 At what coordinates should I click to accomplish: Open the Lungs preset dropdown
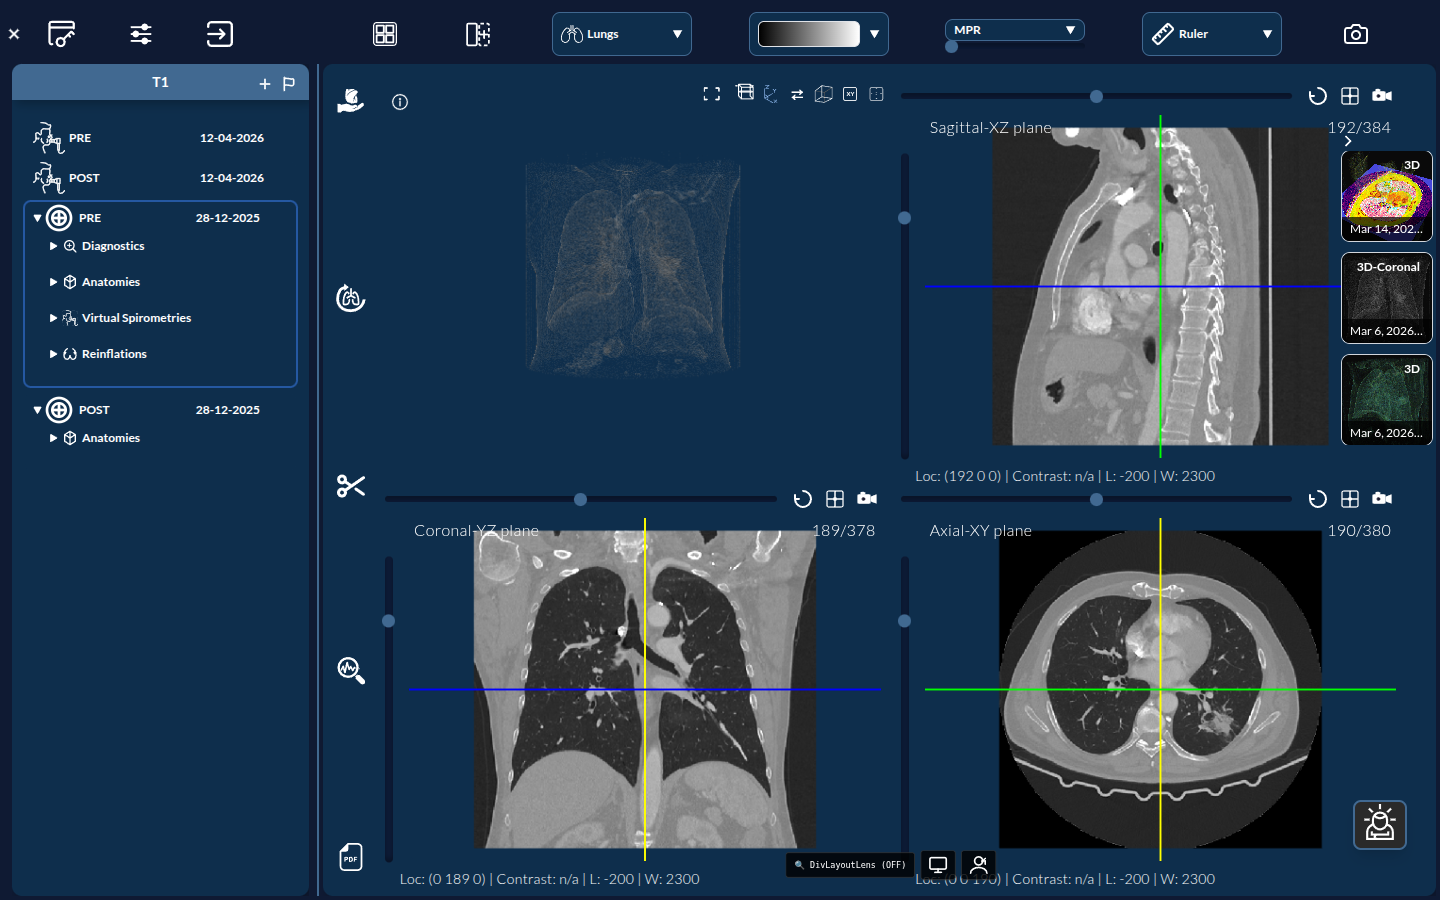[x=621, y=34]
